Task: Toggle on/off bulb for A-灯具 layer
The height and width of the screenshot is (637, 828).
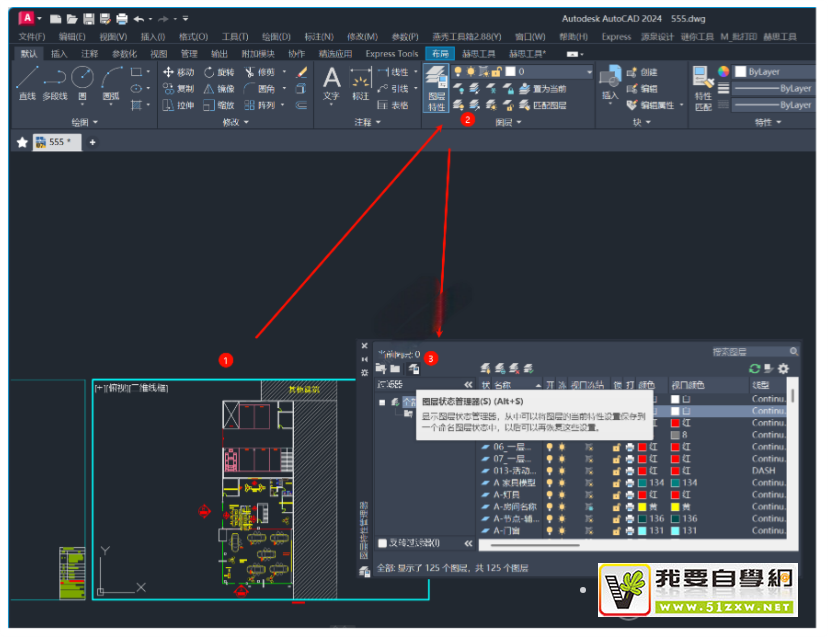Action: click(548, 494)
